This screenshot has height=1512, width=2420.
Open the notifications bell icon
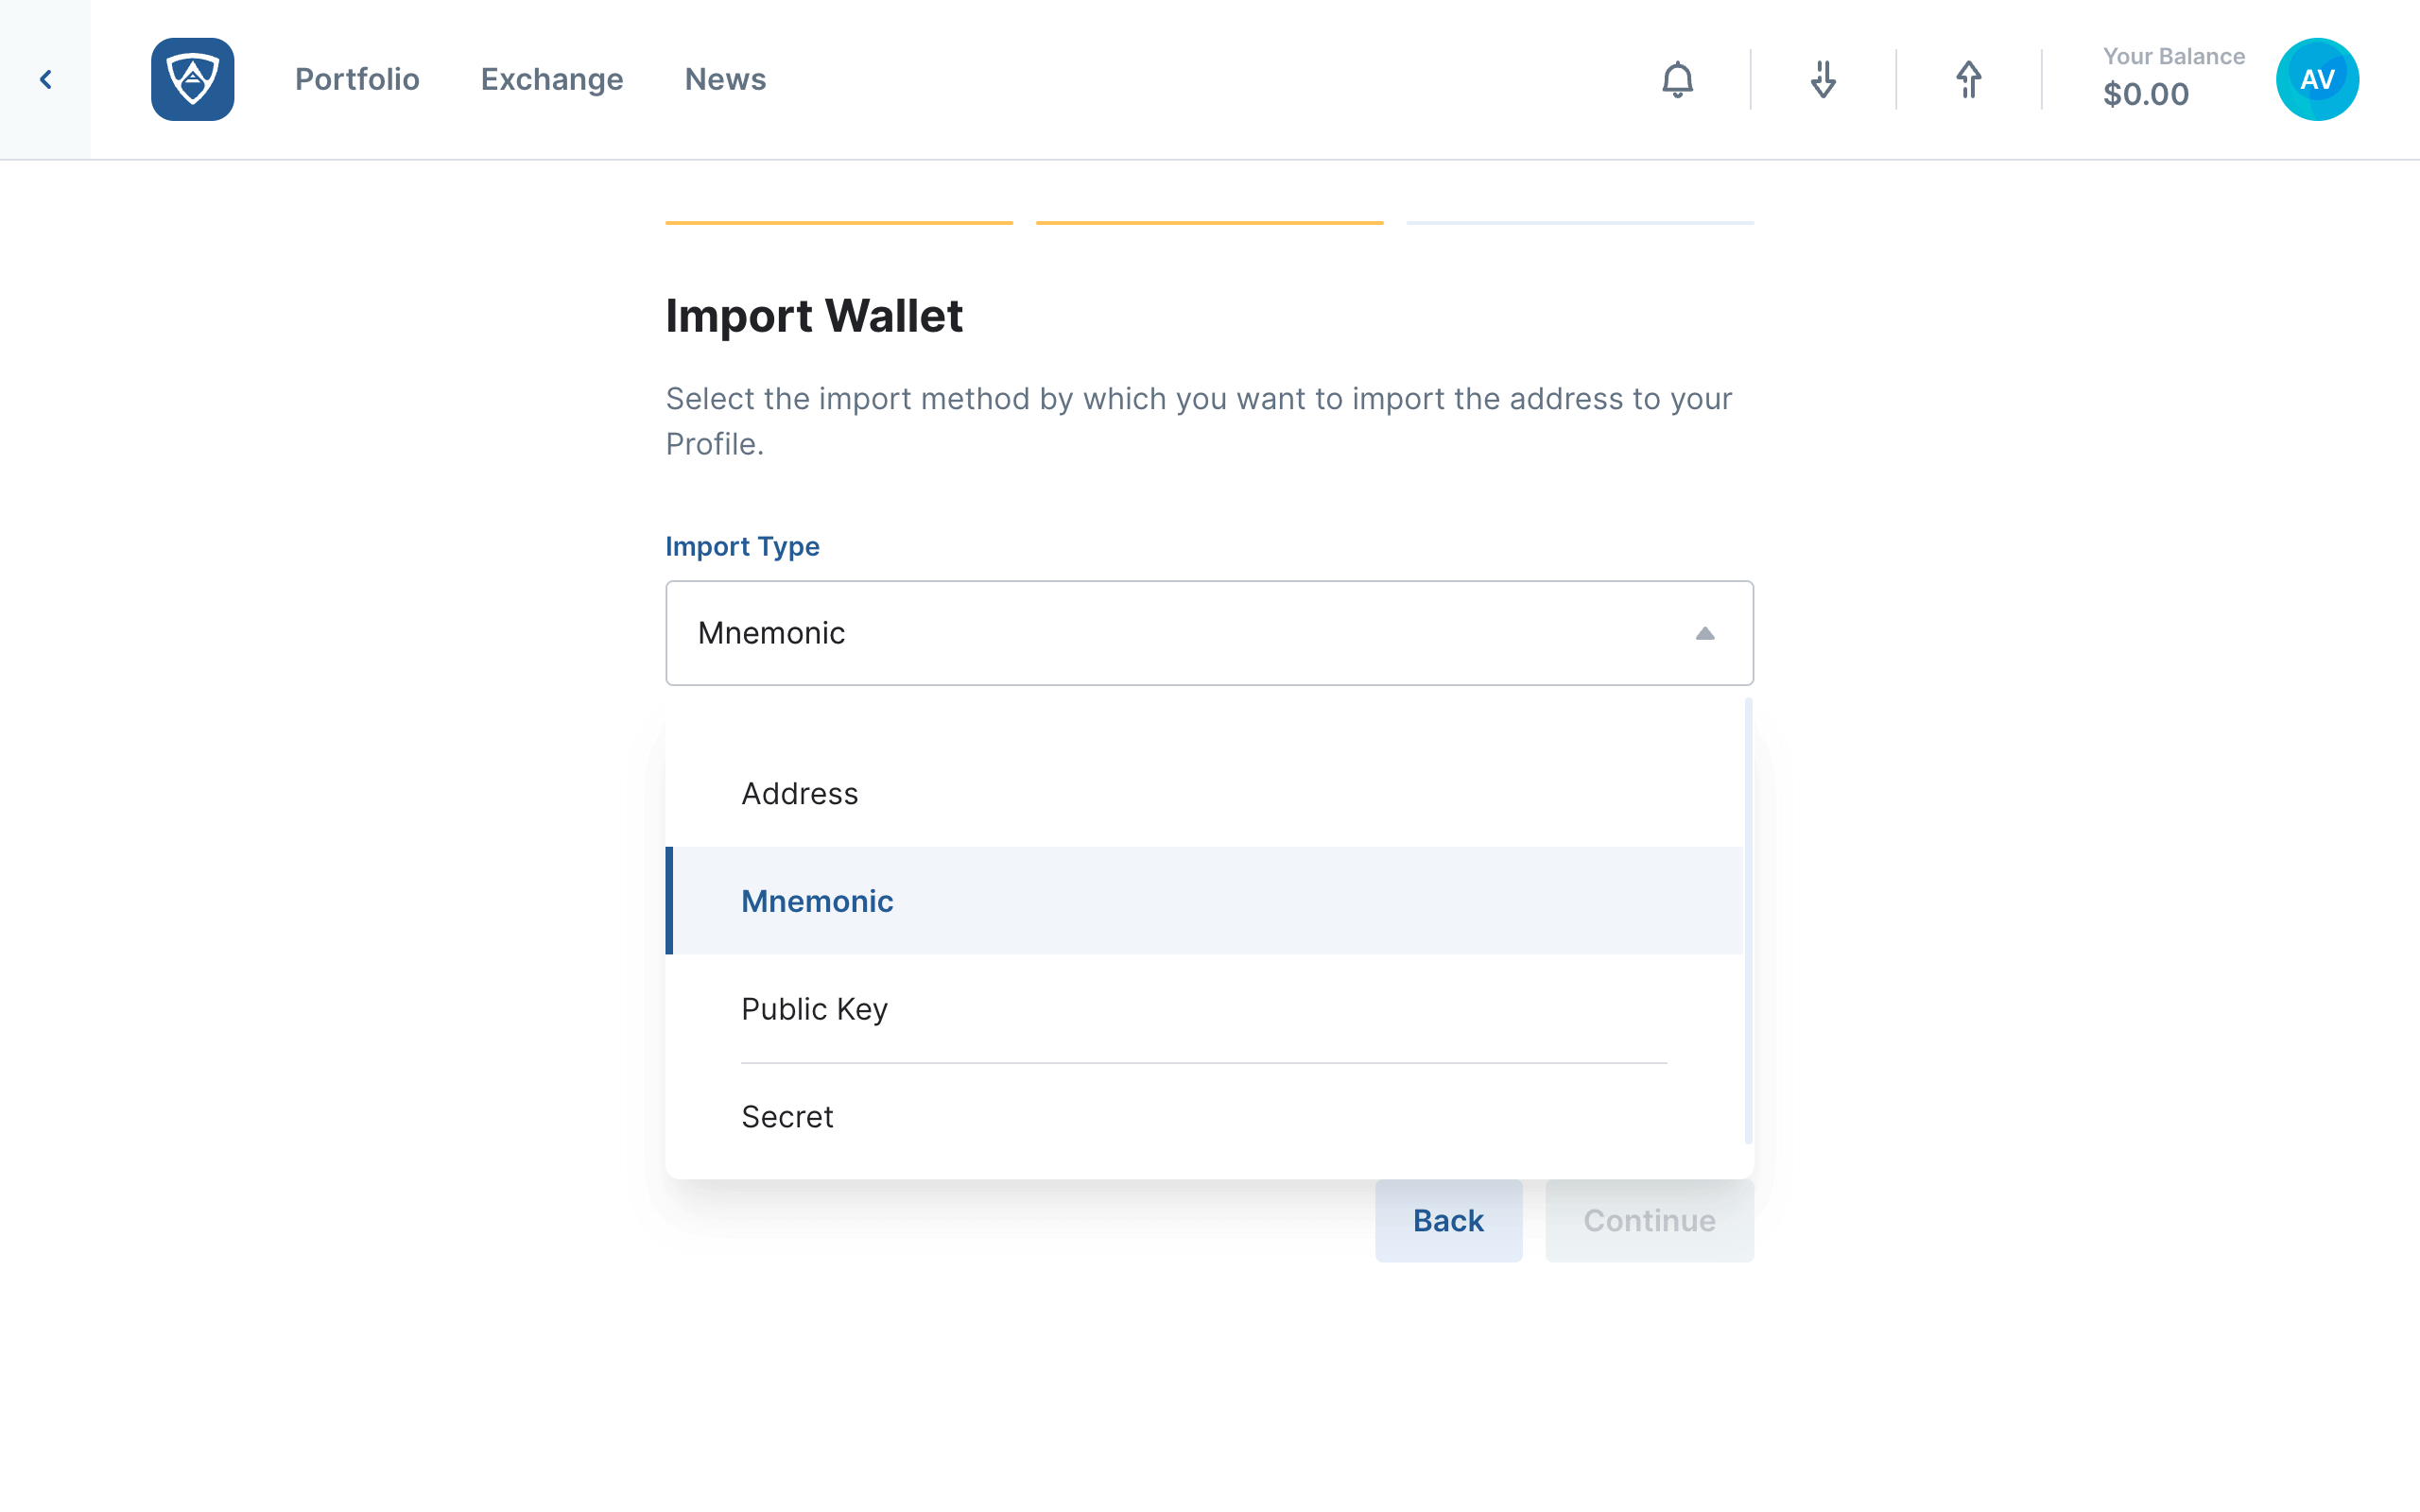[x=1678, y=79]
